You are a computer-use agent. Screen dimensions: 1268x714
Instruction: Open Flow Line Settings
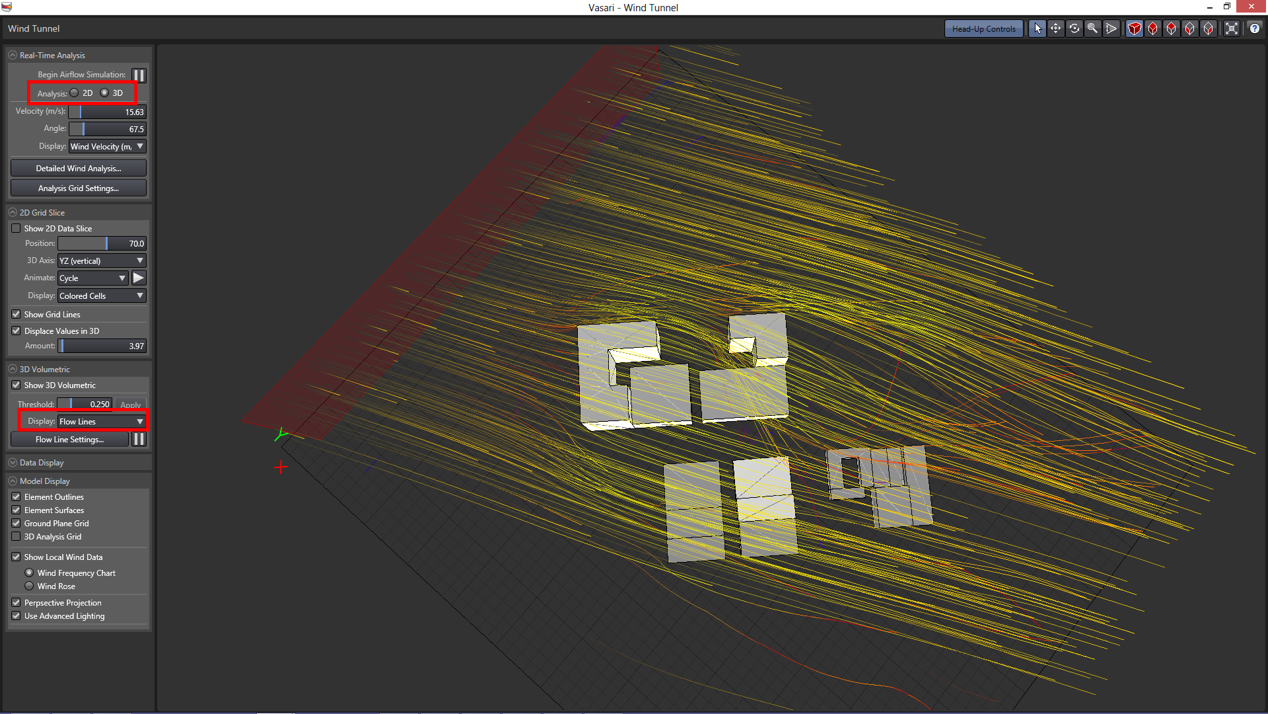click(70, 439)
